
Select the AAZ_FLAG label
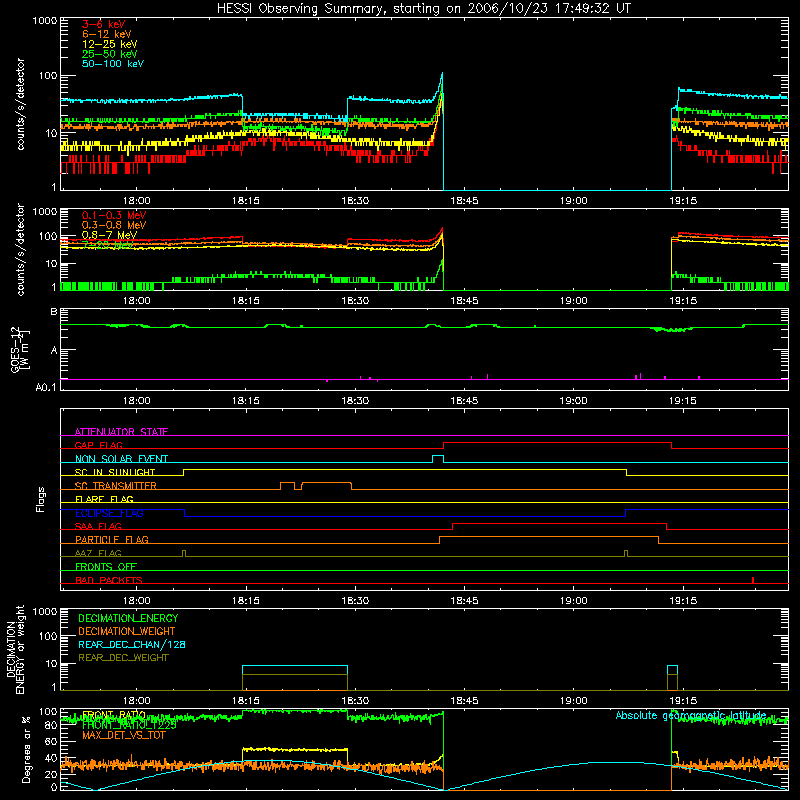click(x=98, y=553)
